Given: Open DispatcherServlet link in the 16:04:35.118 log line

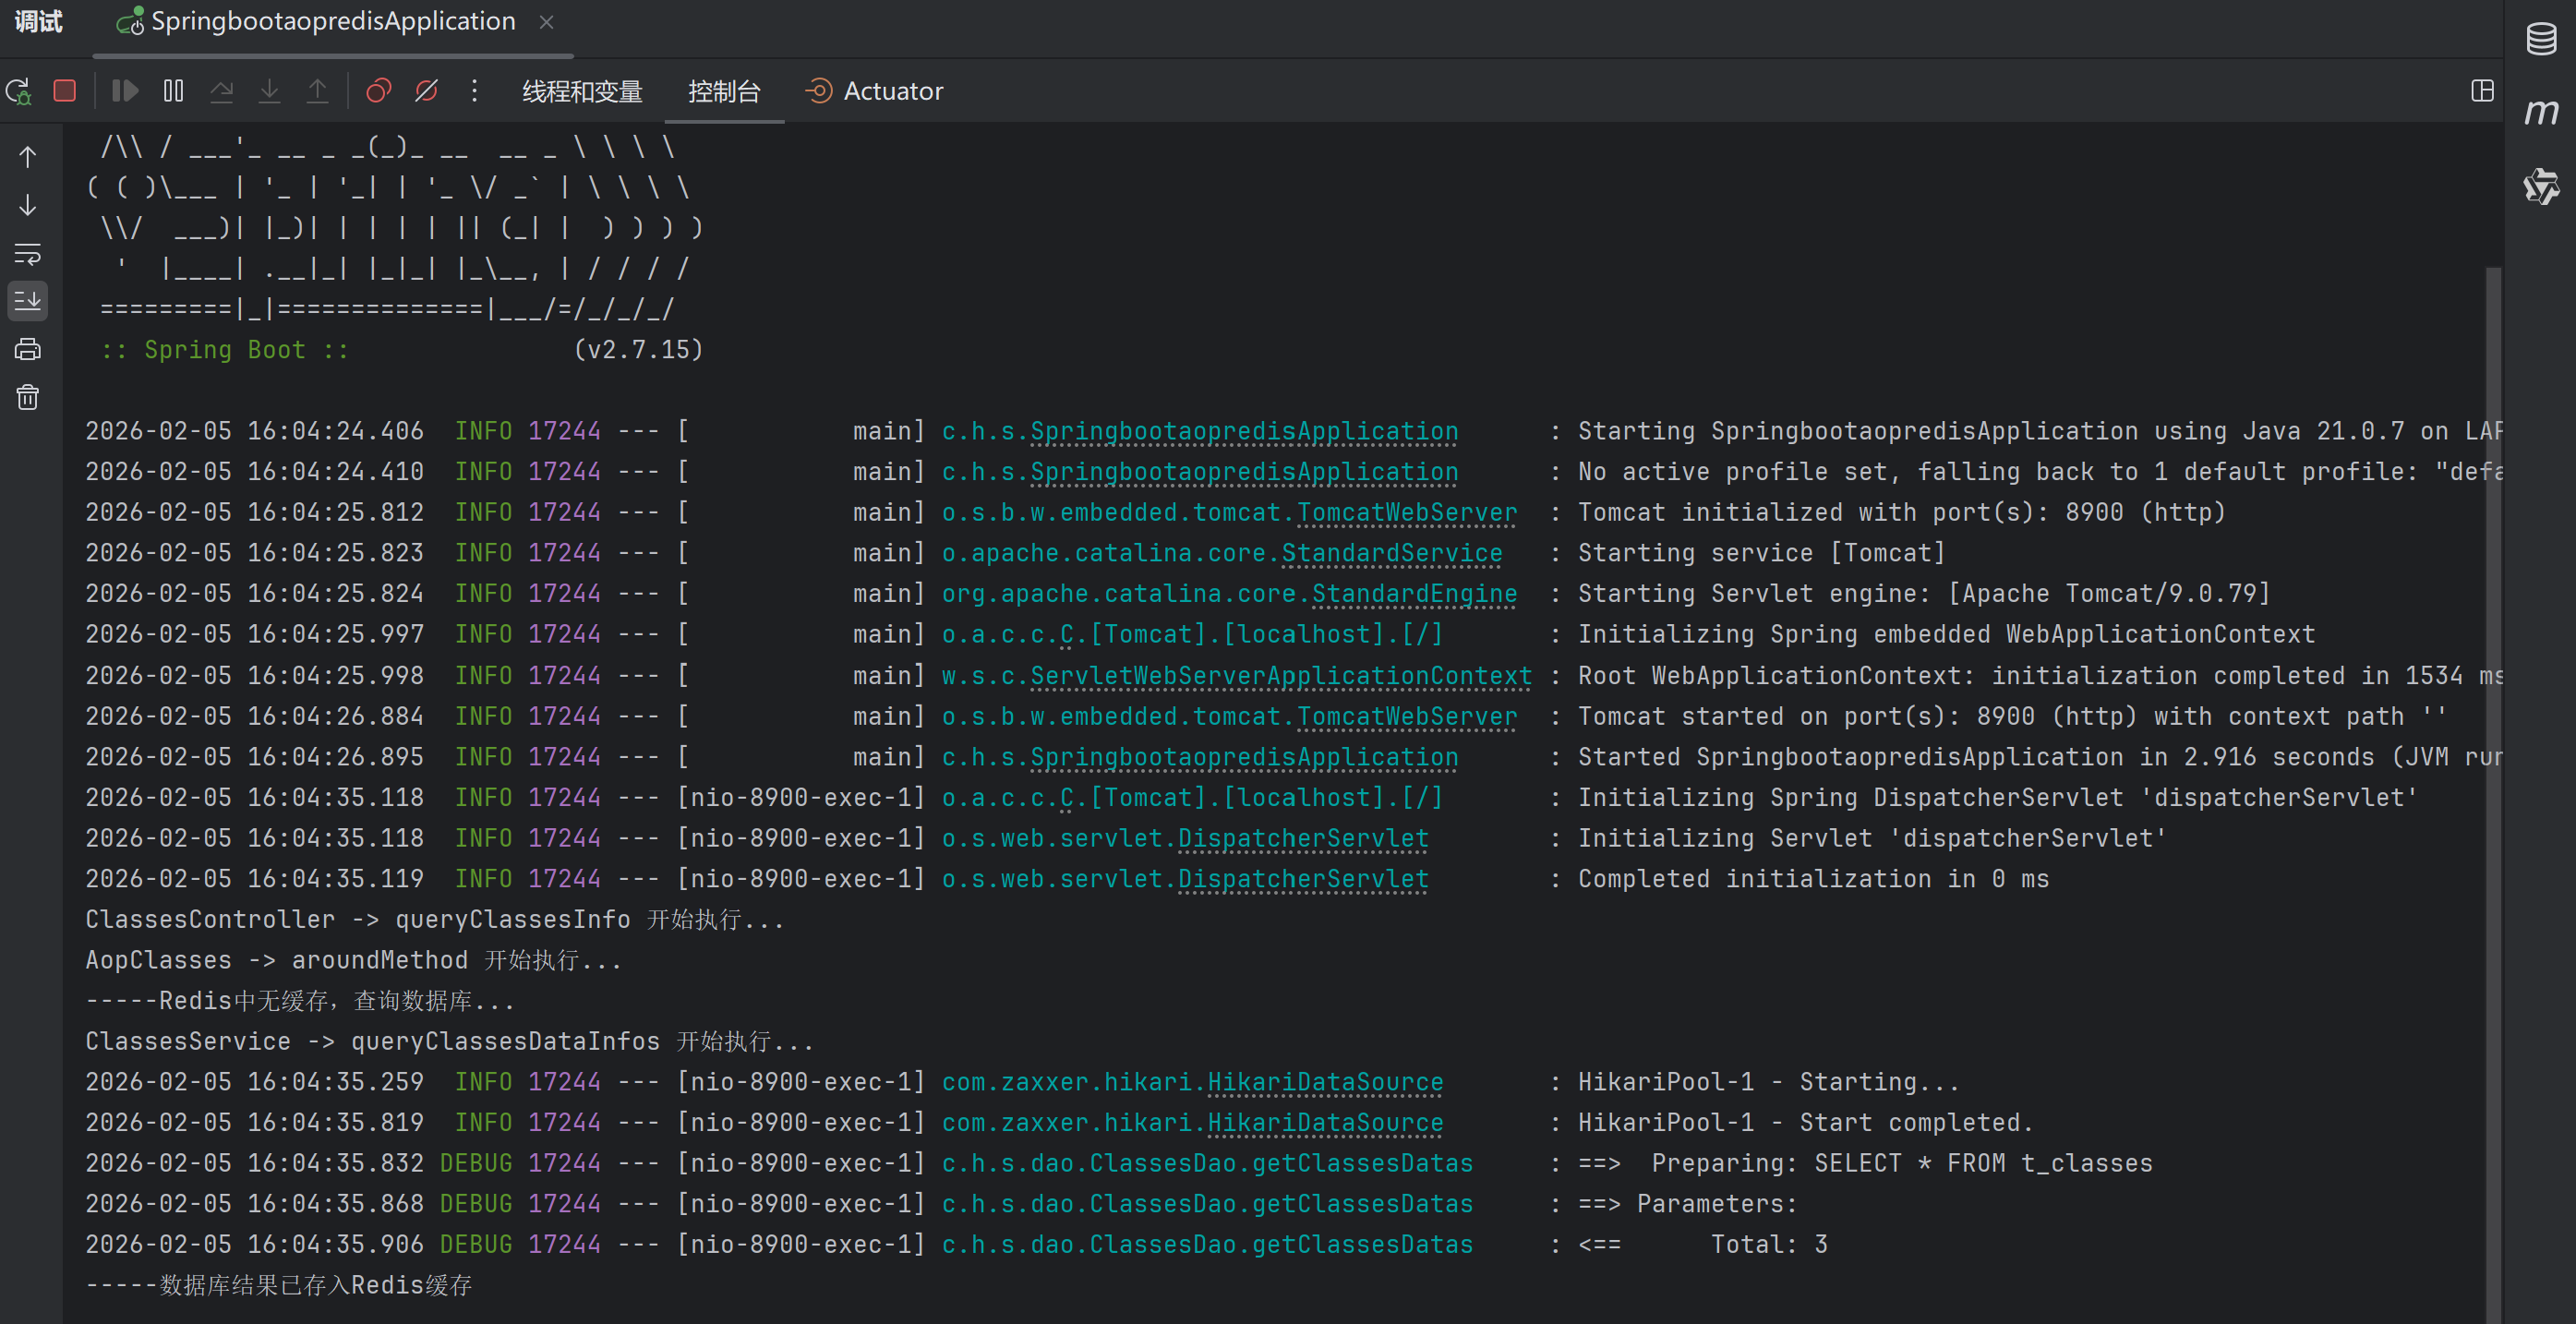Looking at the screenshot, I should coord(1302,838).
